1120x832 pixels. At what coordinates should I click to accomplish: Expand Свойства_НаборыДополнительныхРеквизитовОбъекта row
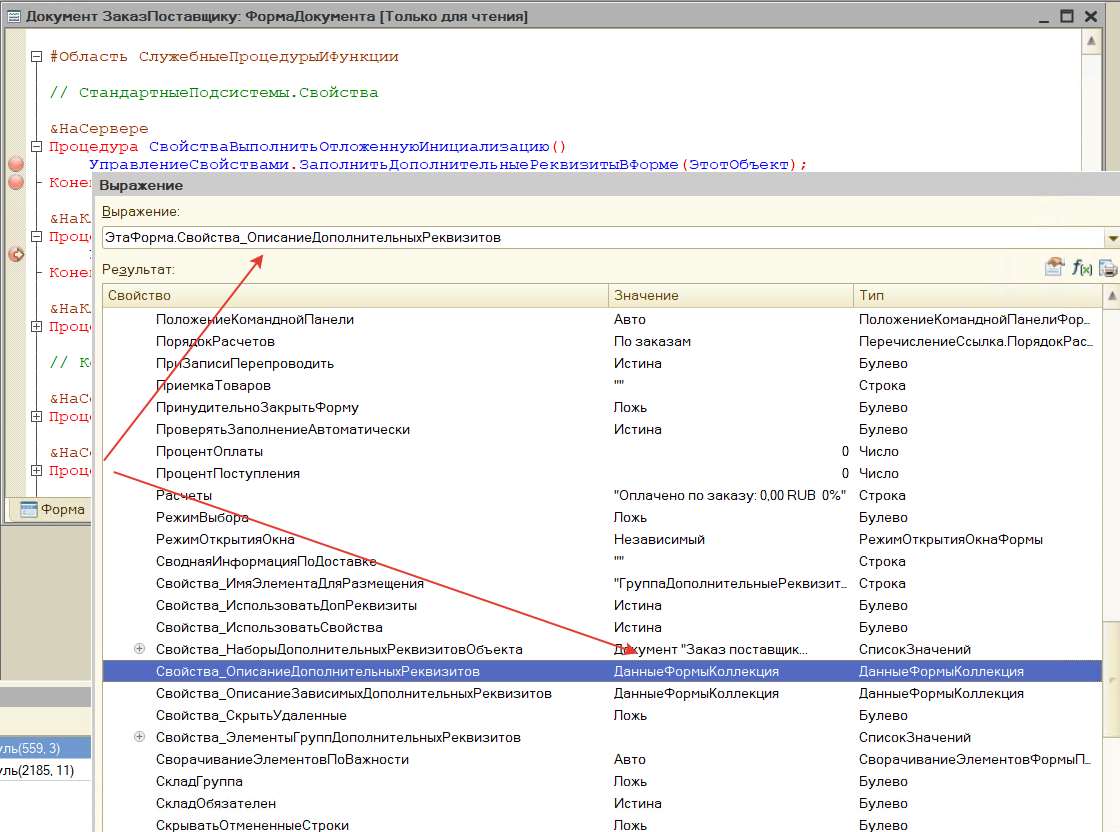pyautogui.click(x=139, y=648)
